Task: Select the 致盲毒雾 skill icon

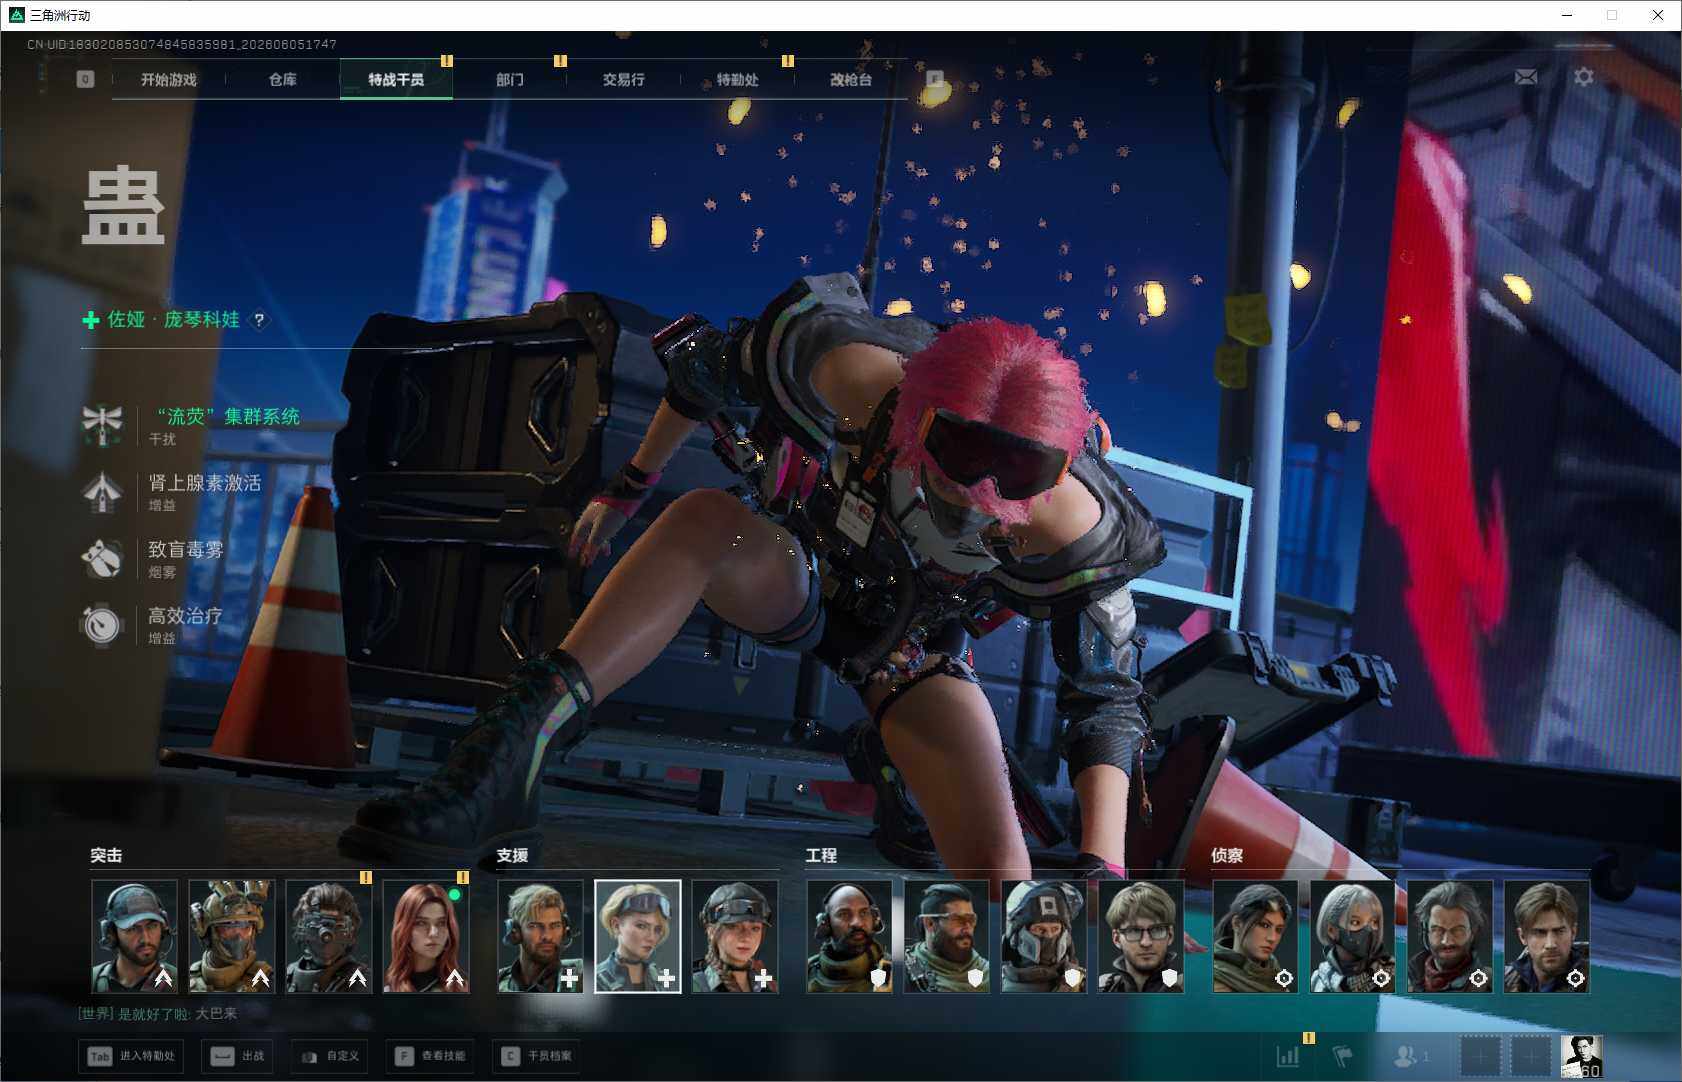Action: click(102, 559)
